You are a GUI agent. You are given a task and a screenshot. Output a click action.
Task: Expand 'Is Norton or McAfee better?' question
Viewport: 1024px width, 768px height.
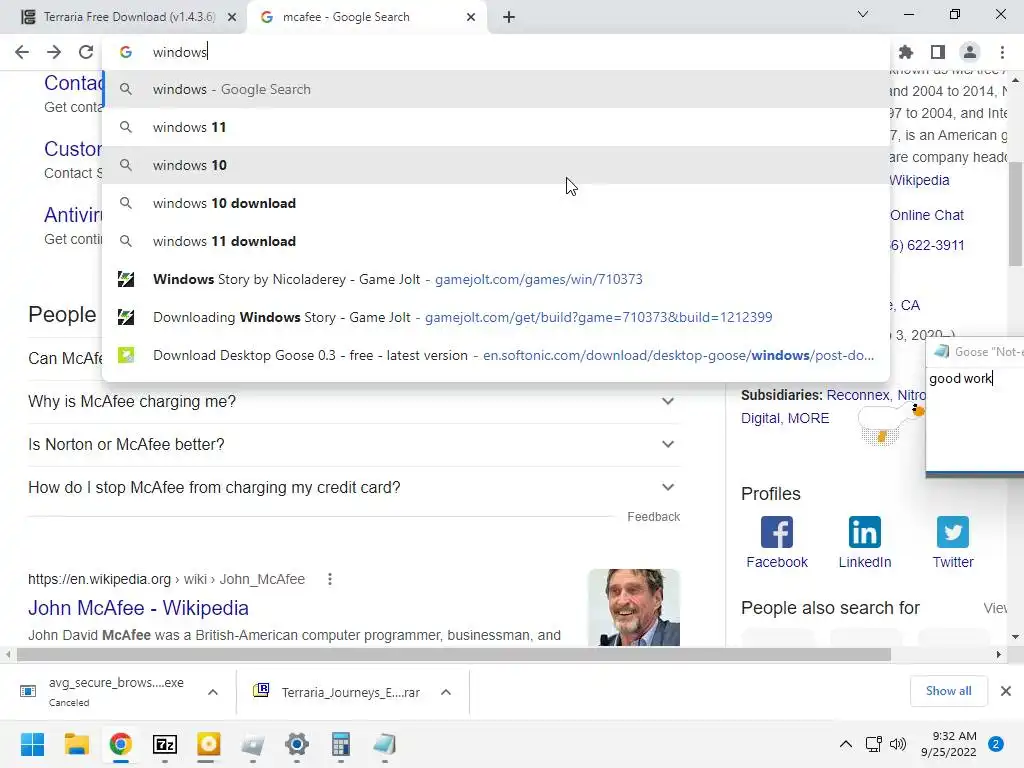point(353,444)
